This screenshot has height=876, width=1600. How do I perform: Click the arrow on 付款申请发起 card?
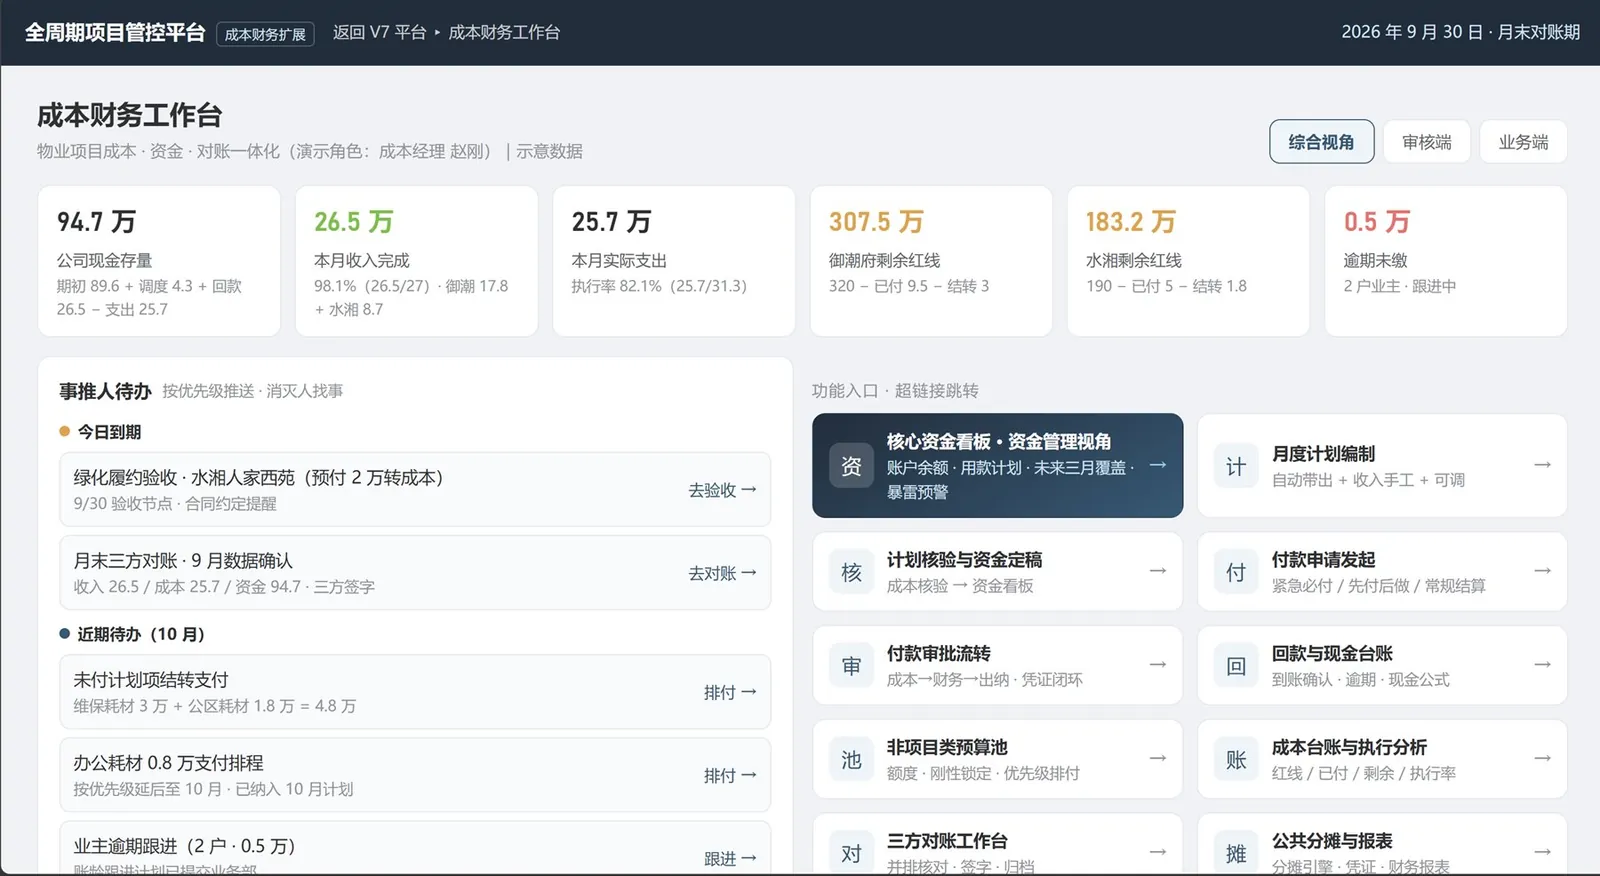(x=1543, y=571)
